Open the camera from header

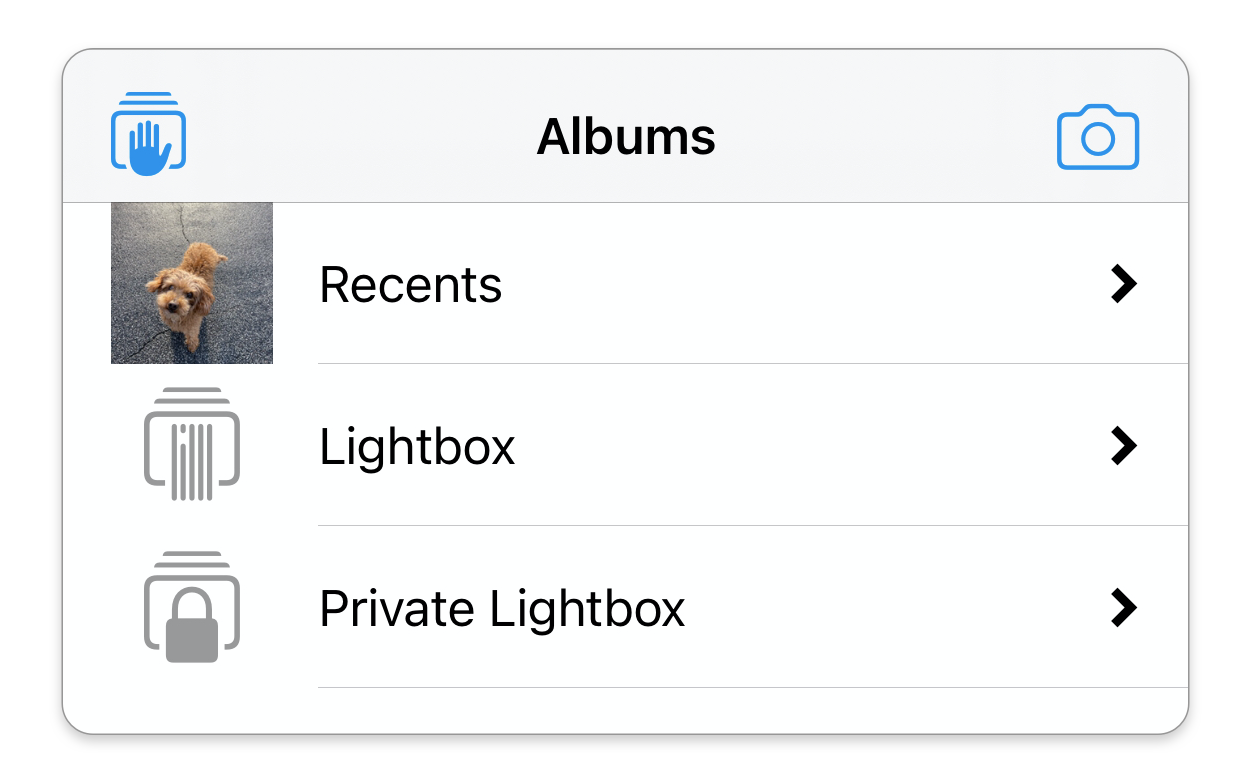(x=1098, y=137)
